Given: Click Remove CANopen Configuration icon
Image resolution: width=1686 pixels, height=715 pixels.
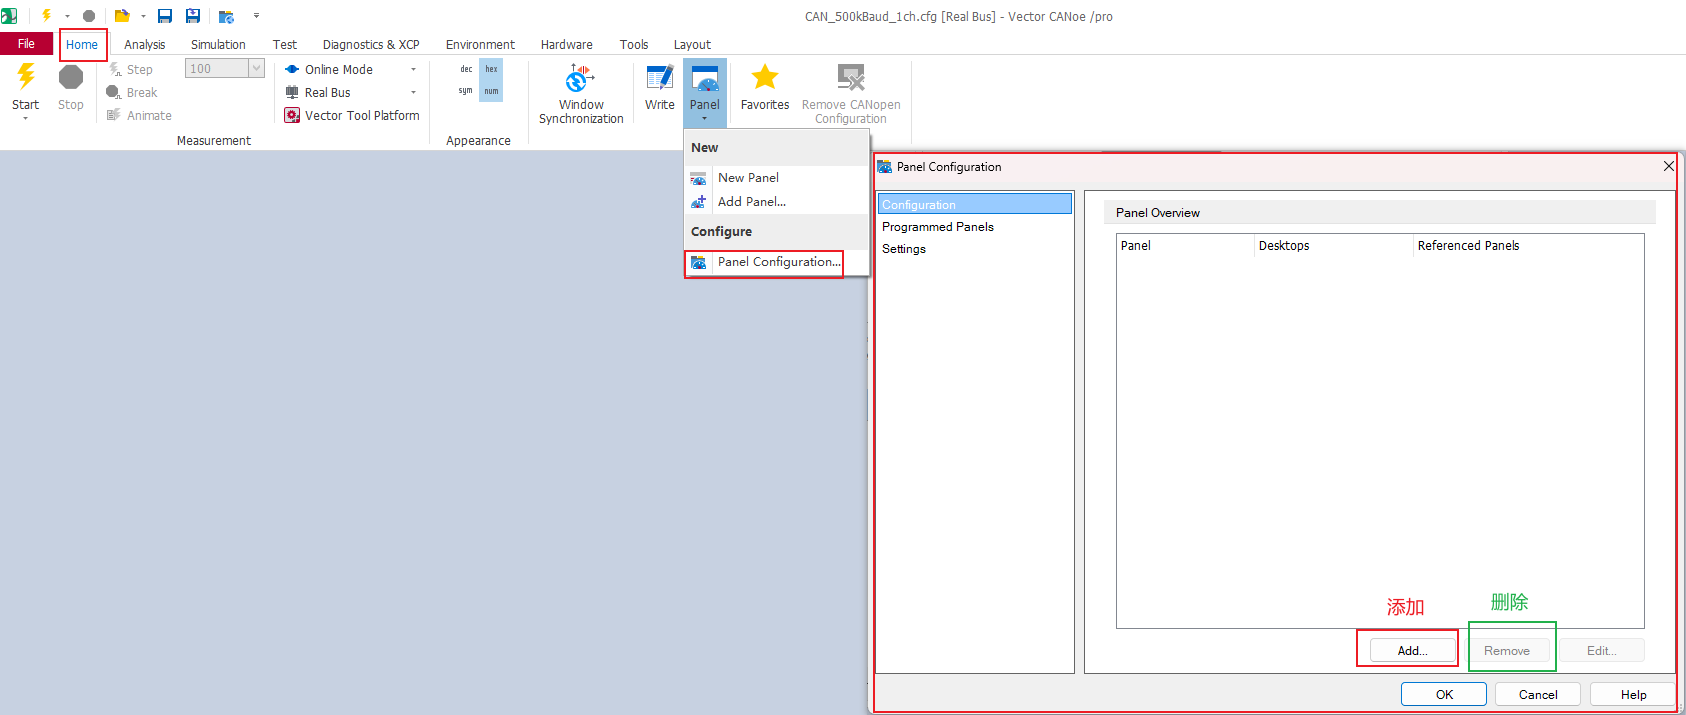Looking at the screenshot, I should coord(851,78).
